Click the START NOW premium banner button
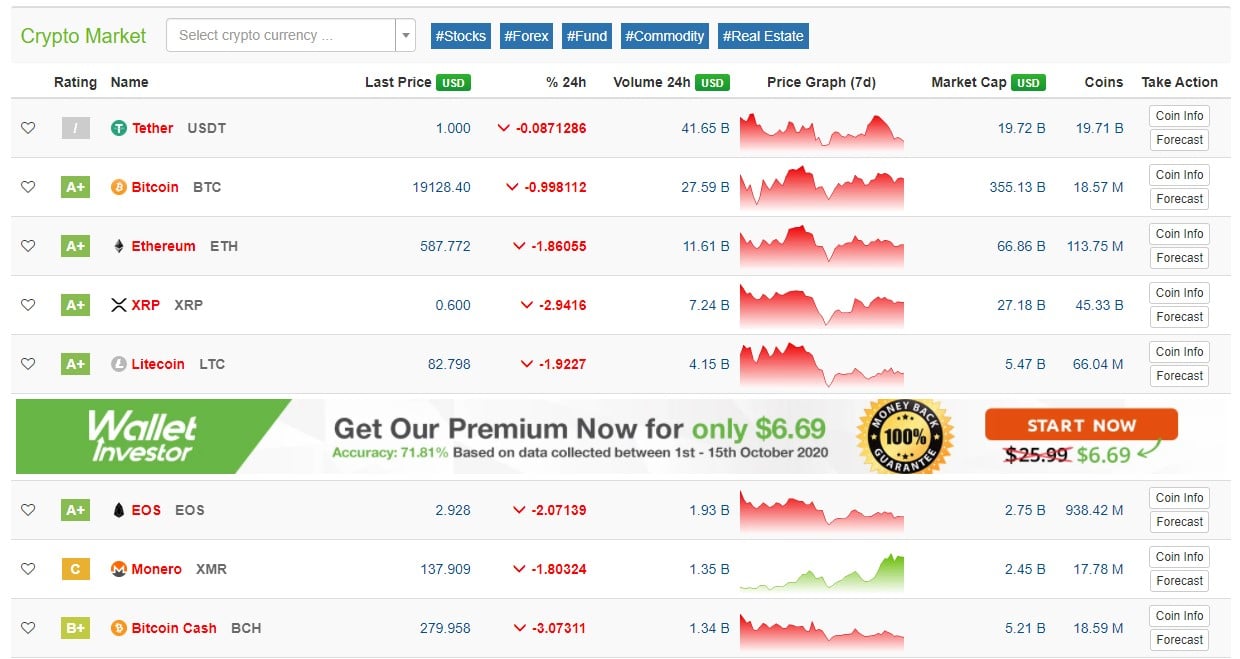Image resolution: width=1240 pixels, height=659 pixels. click(1081, 425)
